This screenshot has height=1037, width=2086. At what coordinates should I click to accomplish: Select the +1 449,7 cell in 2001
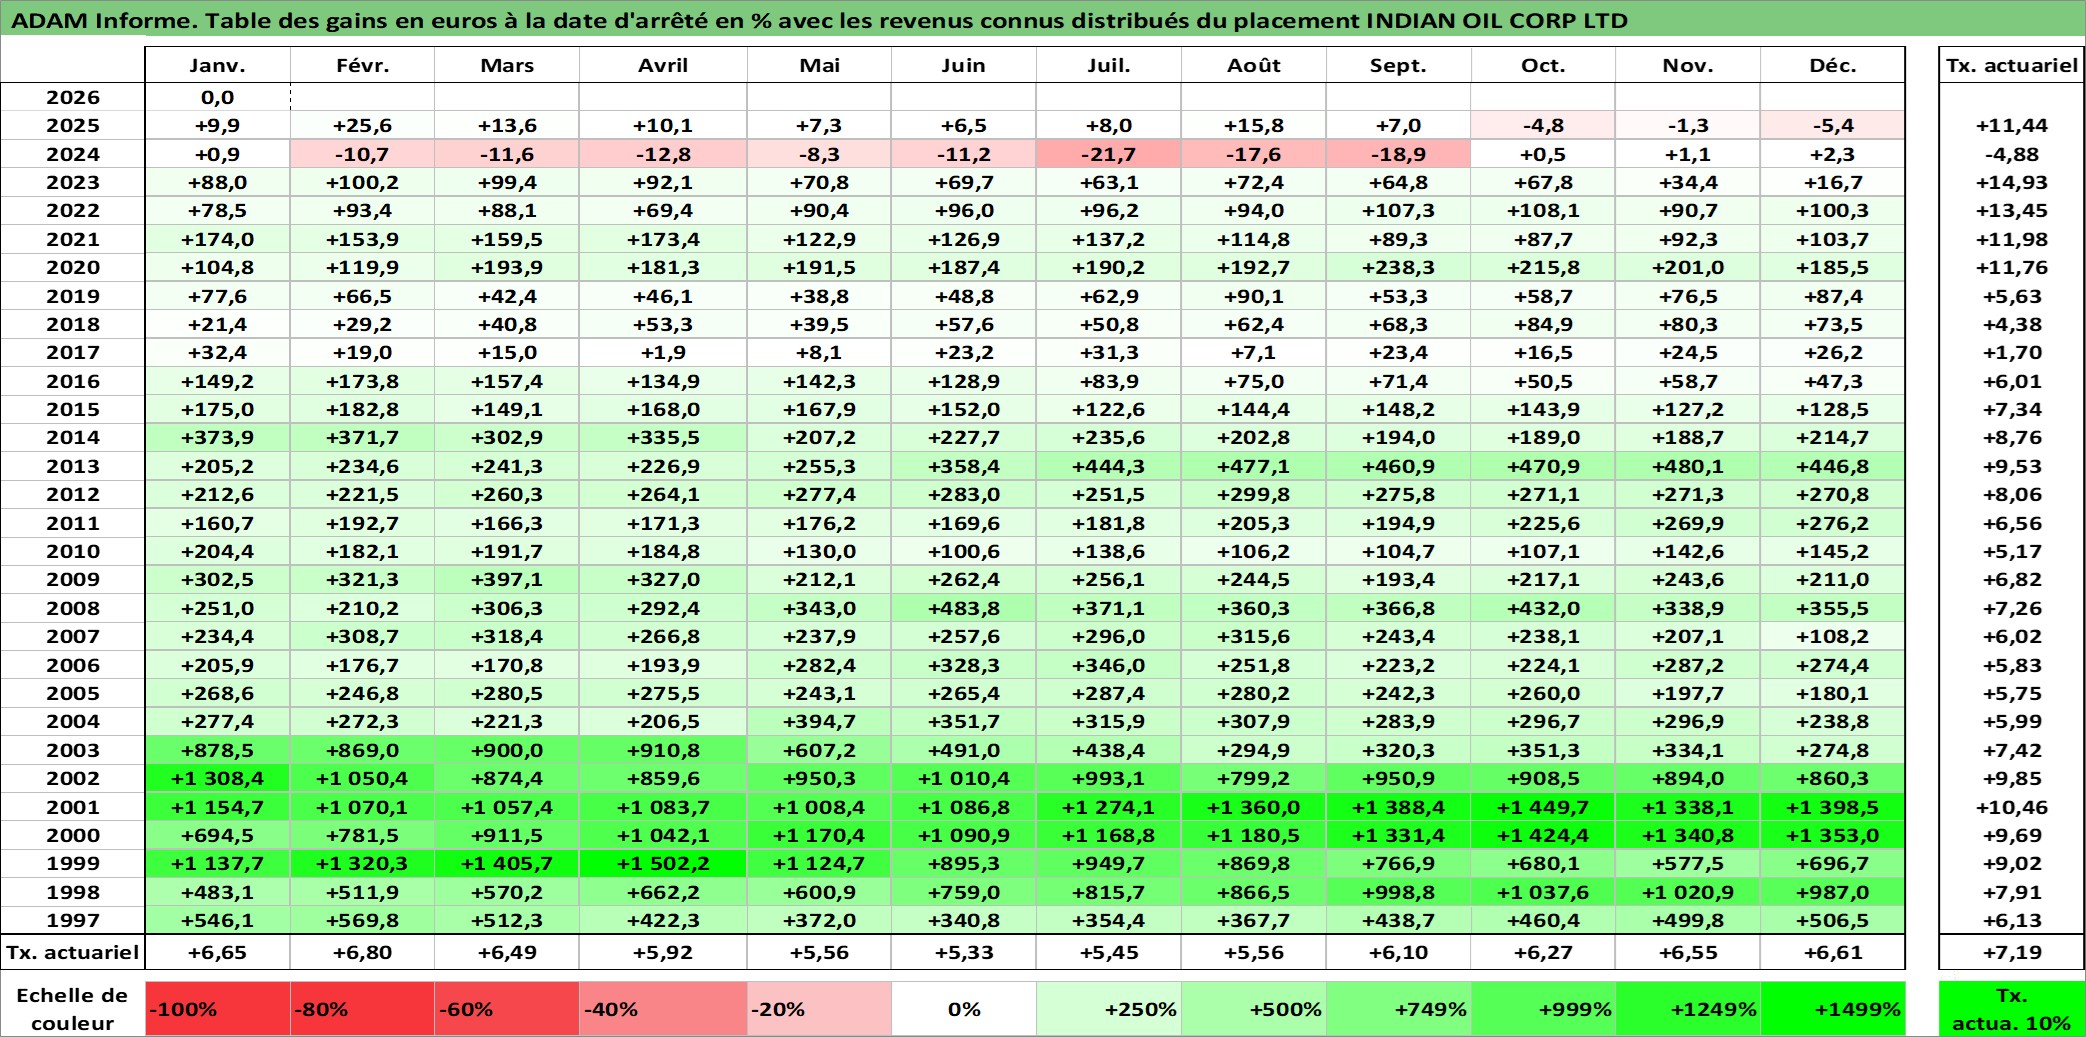click(1543, 807)
